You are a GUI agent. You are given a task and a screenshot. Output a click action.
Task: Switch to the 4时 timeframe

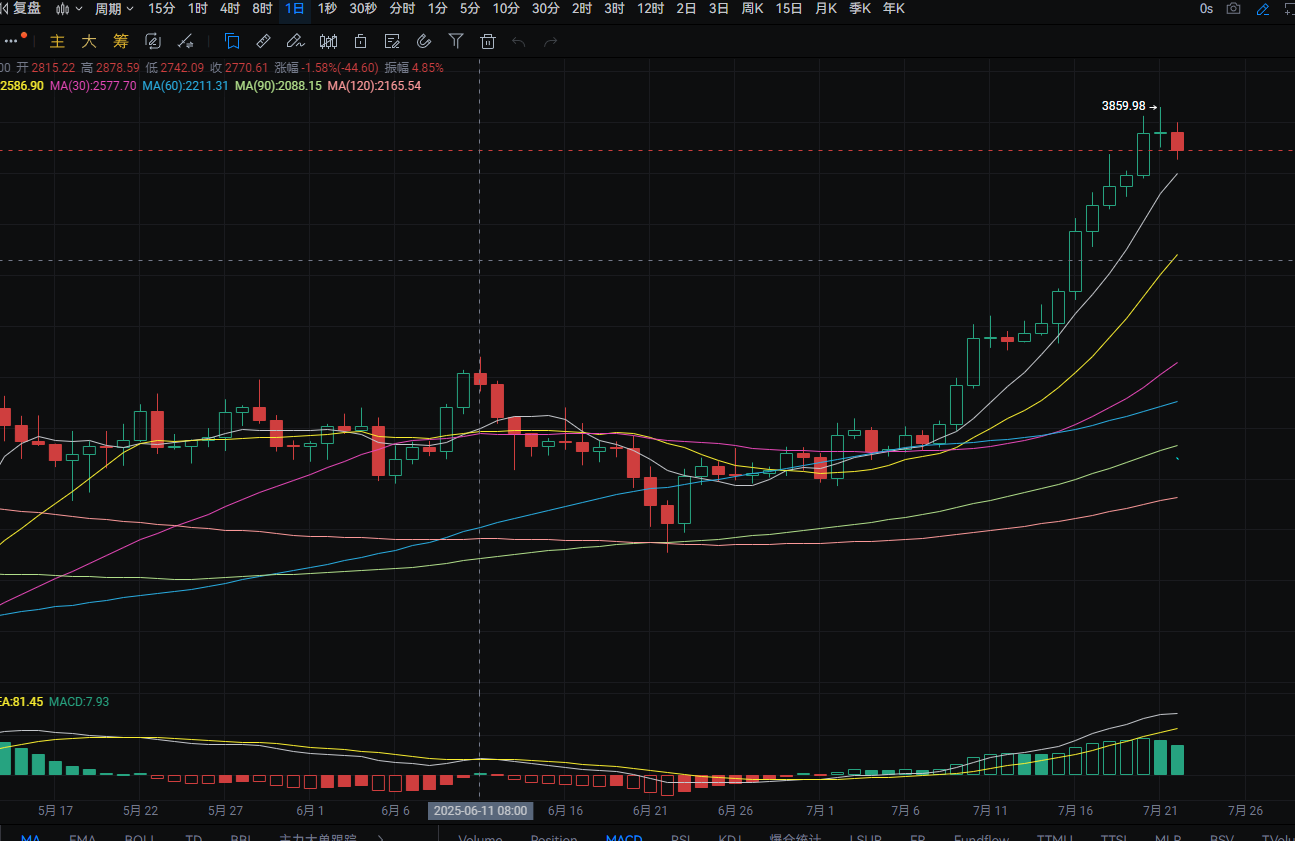tap(230, 9)
